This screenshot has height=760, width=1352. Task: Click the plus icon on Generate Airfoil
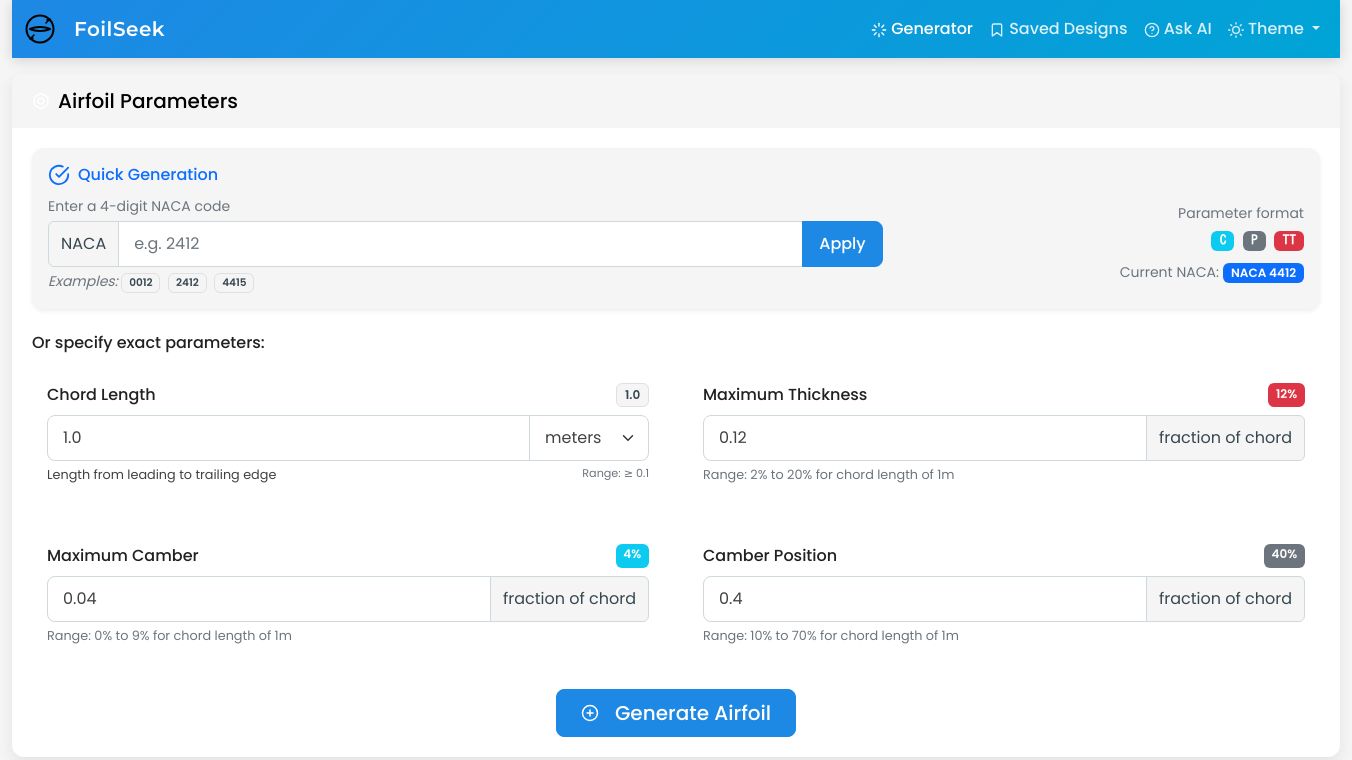pyautogui.click(x=590, y=713)
